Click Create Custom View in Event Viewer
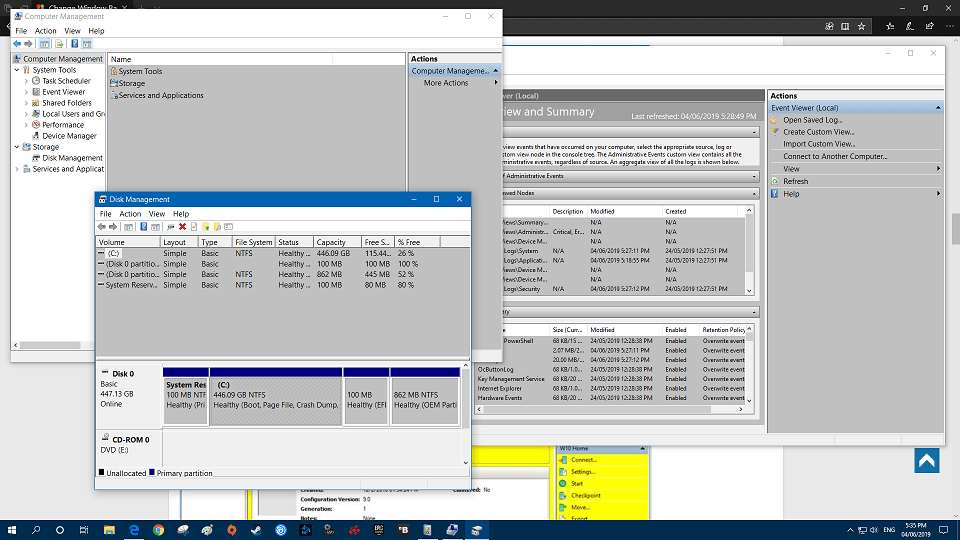Image resolution: width=960 pixels, height=540 pixels. (819, 132)
